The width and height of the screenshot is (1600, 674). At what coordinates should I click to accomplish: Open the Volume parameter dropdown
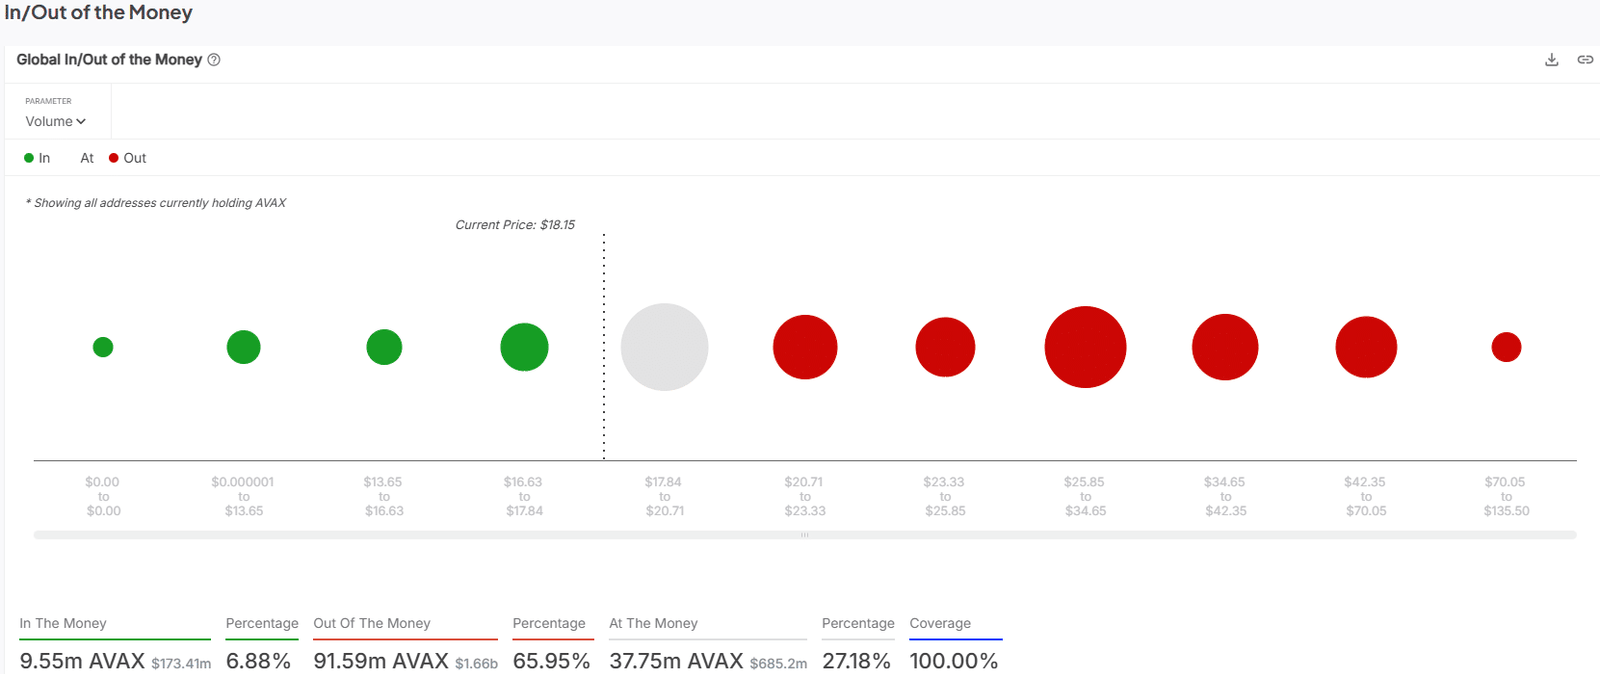pyautogui.click(x=56, y=121)
